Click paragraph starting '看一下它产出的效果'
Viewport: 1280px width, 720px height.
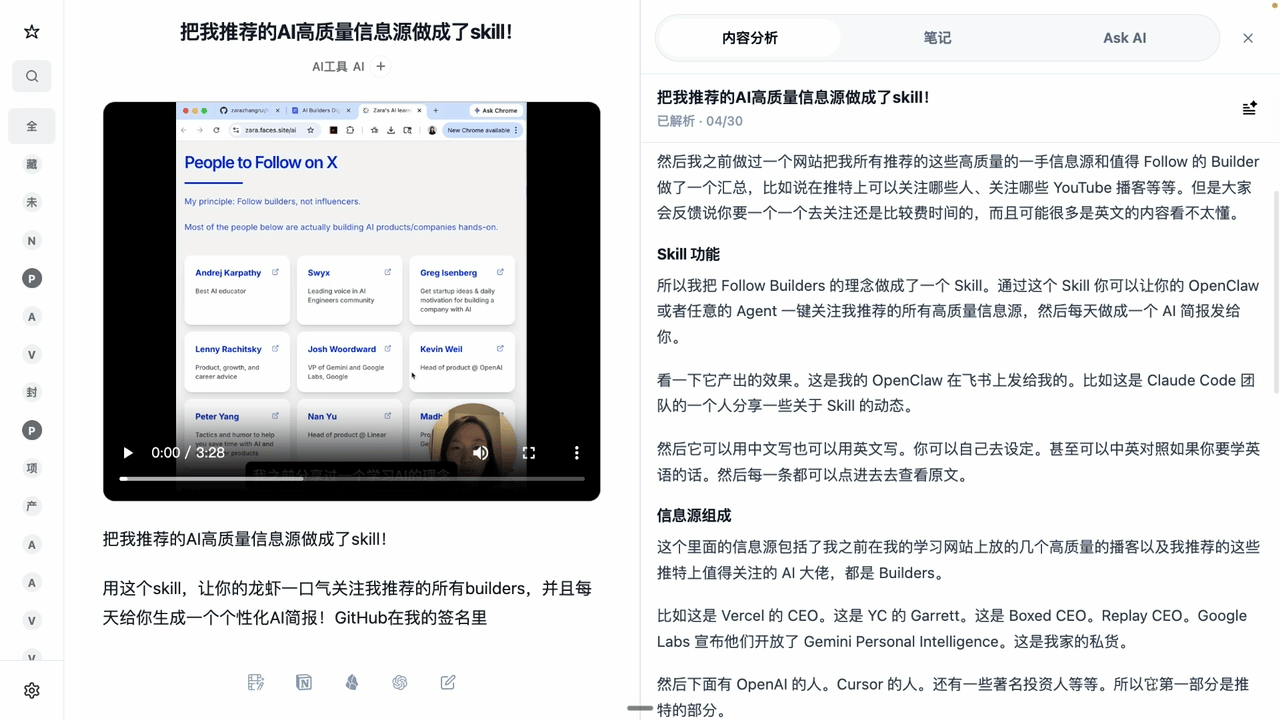click(956, 393)
